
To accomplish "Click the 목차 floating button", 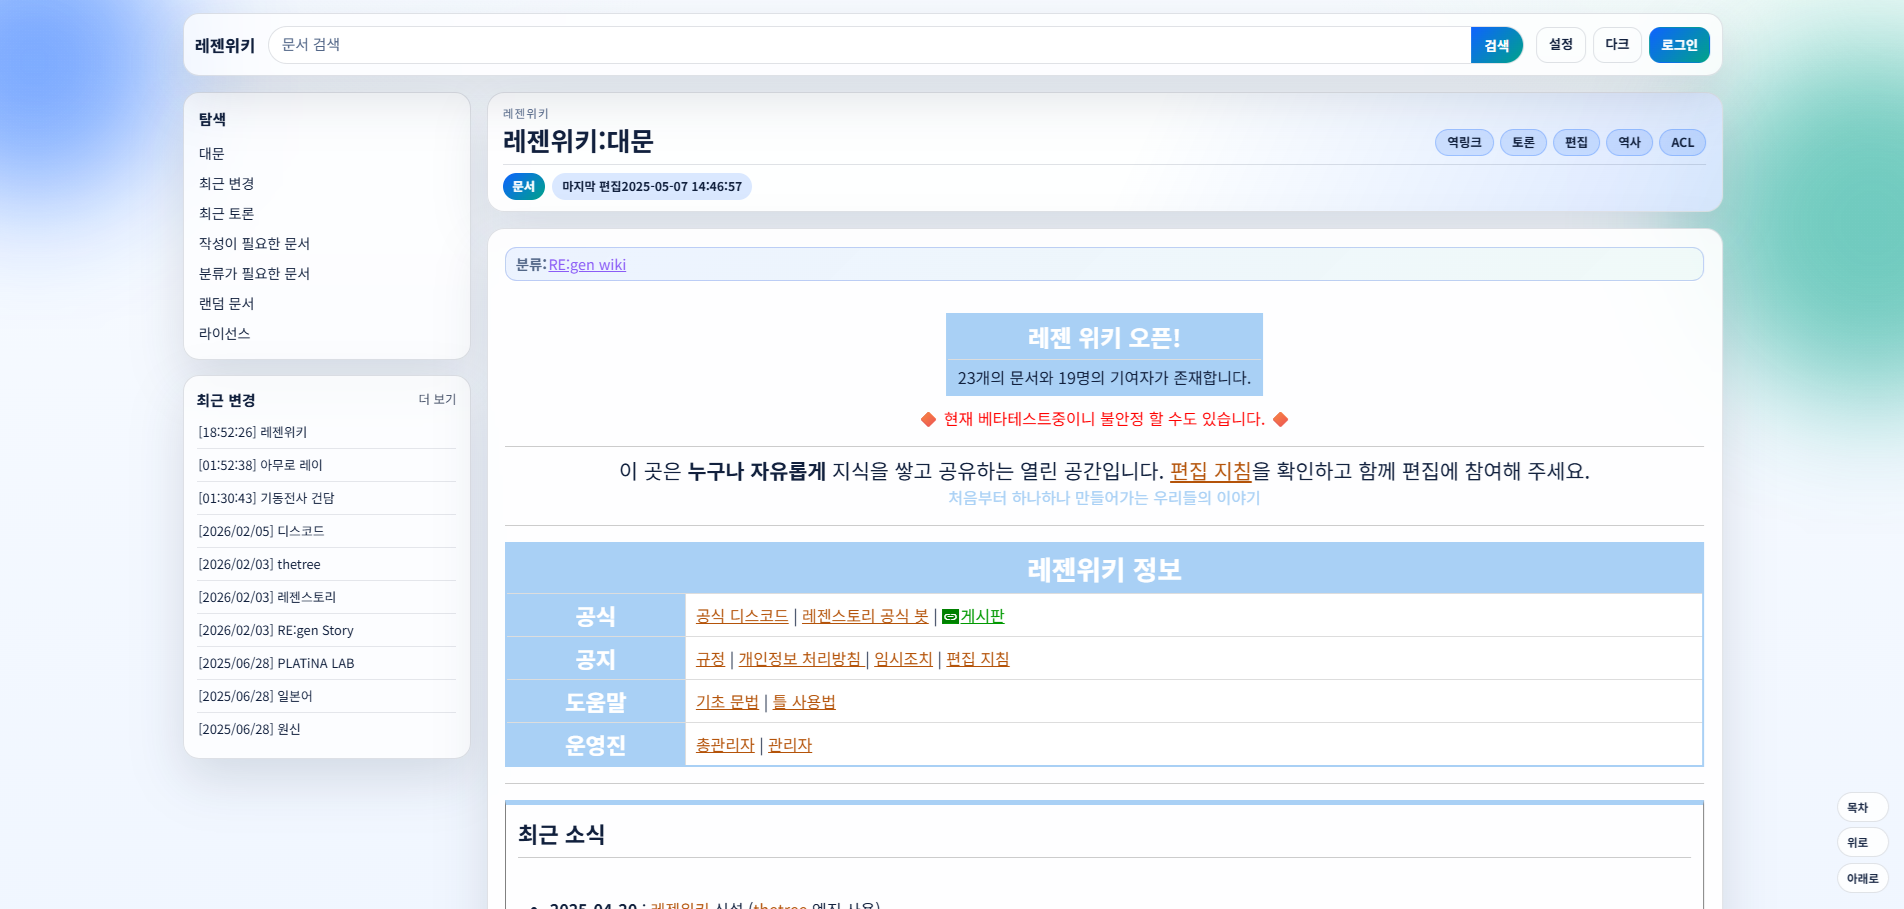I will pyautogui.click(x=1862, y=808).
